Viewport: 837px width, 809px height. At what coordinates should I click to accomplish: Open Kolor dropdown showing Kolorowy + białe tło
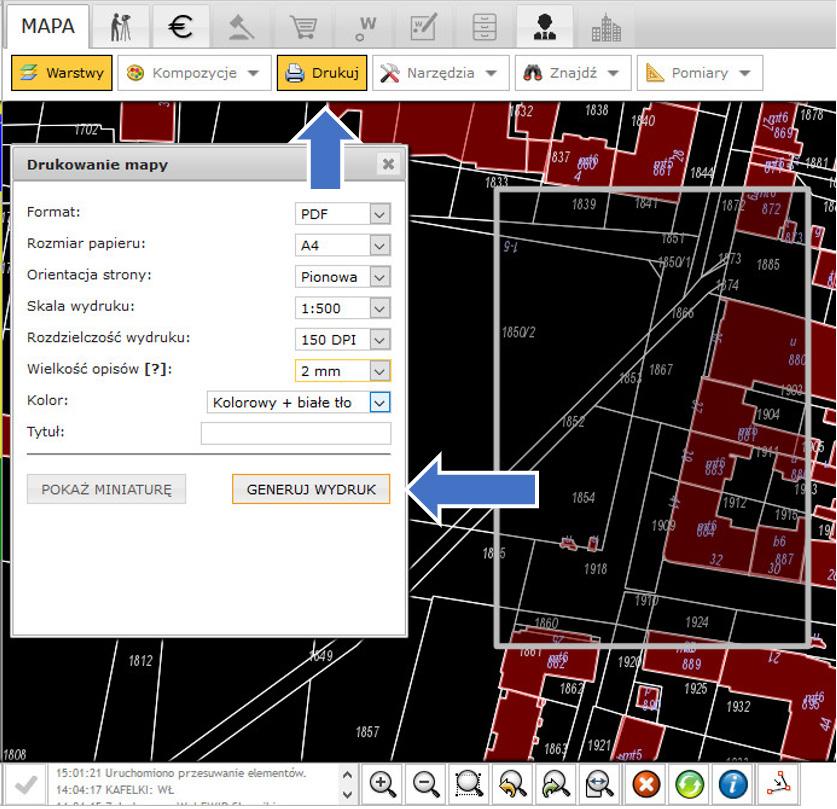tap(298, 402)
